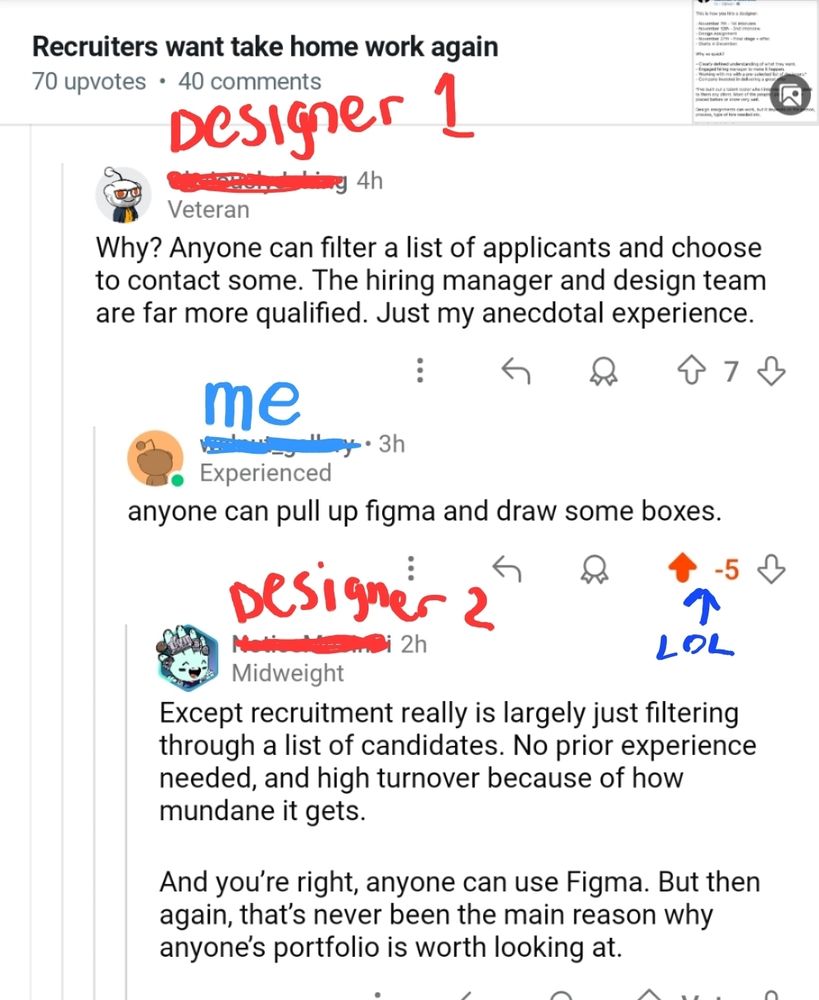Collapse the Veteran comment thread line
This screenshot has width=819, height=1000.
click(x=63, y=574)
